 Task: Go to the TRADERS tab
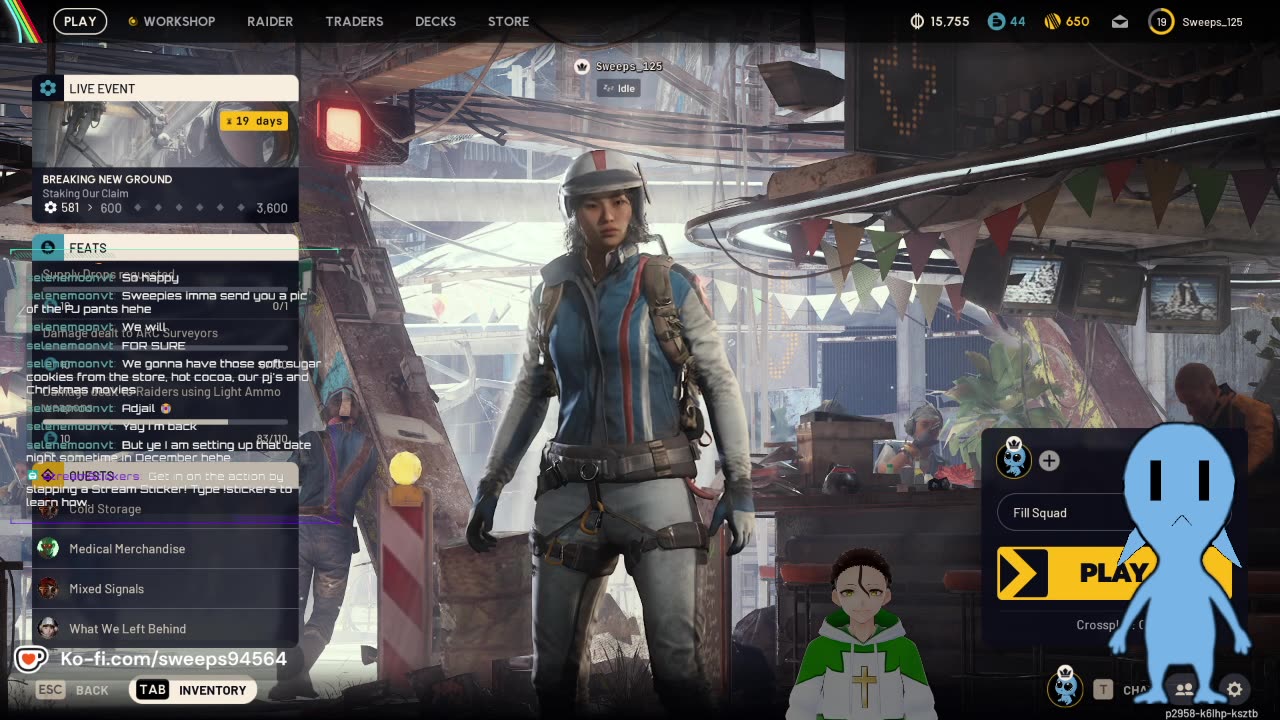354,21
